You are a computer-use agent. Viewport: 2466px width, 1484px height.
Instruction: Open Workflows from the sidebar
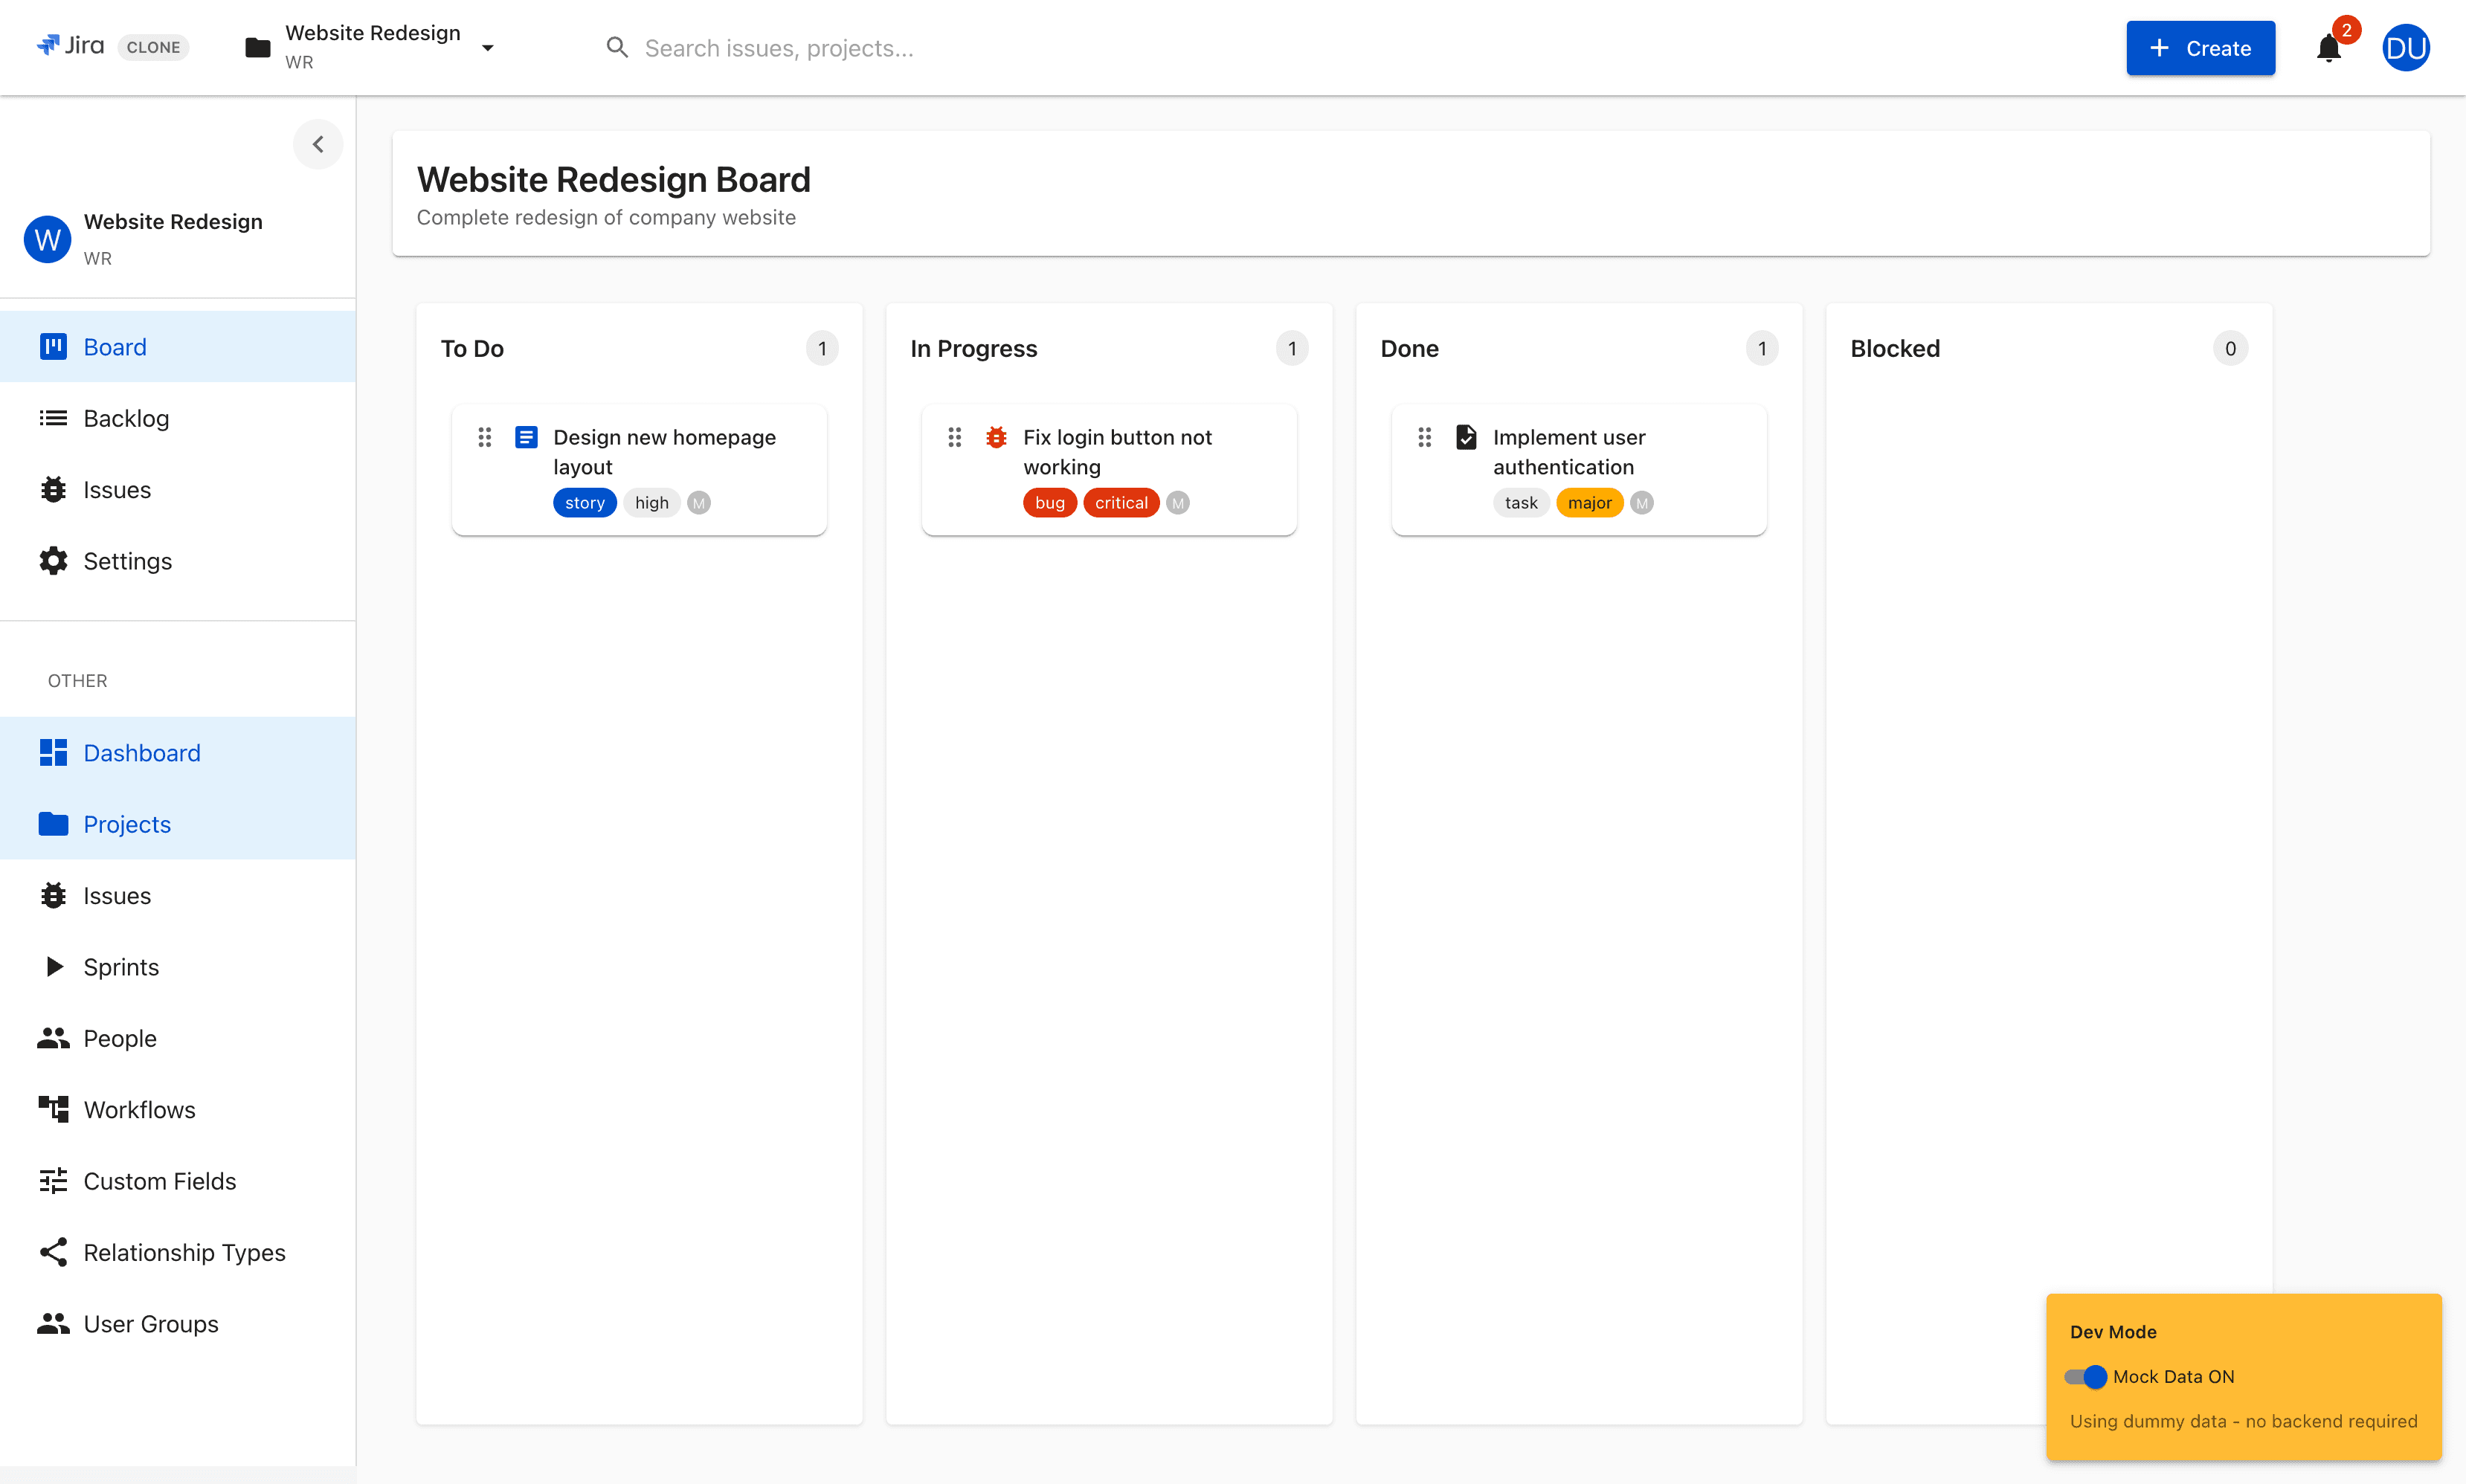pyautogui.click(x=139, y=1109)
